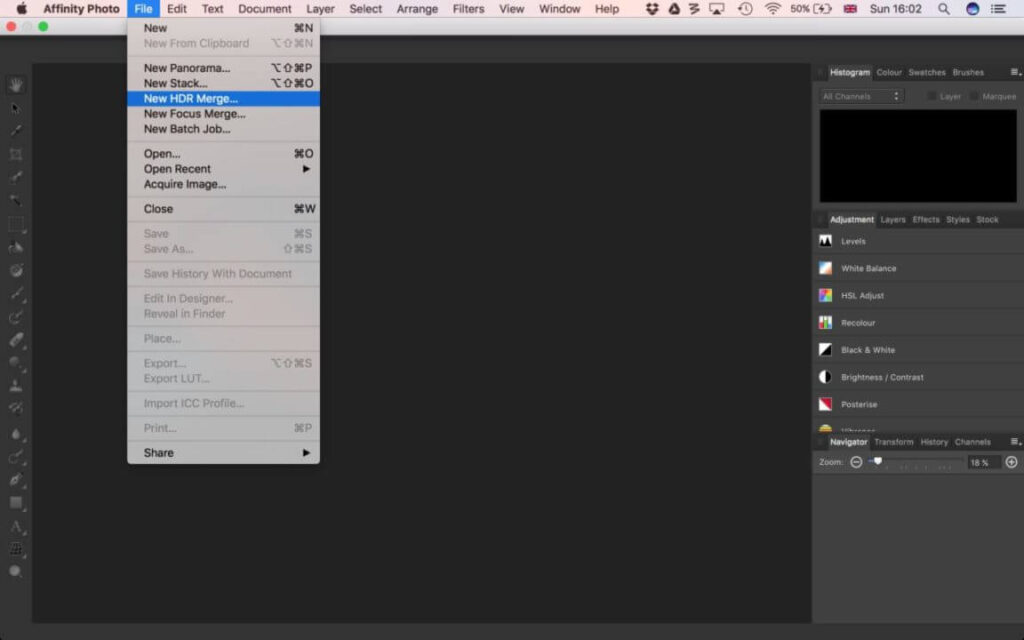Switch to the Layers tab
Screen dimensions: 1024x640
click(x=893, y=219)
